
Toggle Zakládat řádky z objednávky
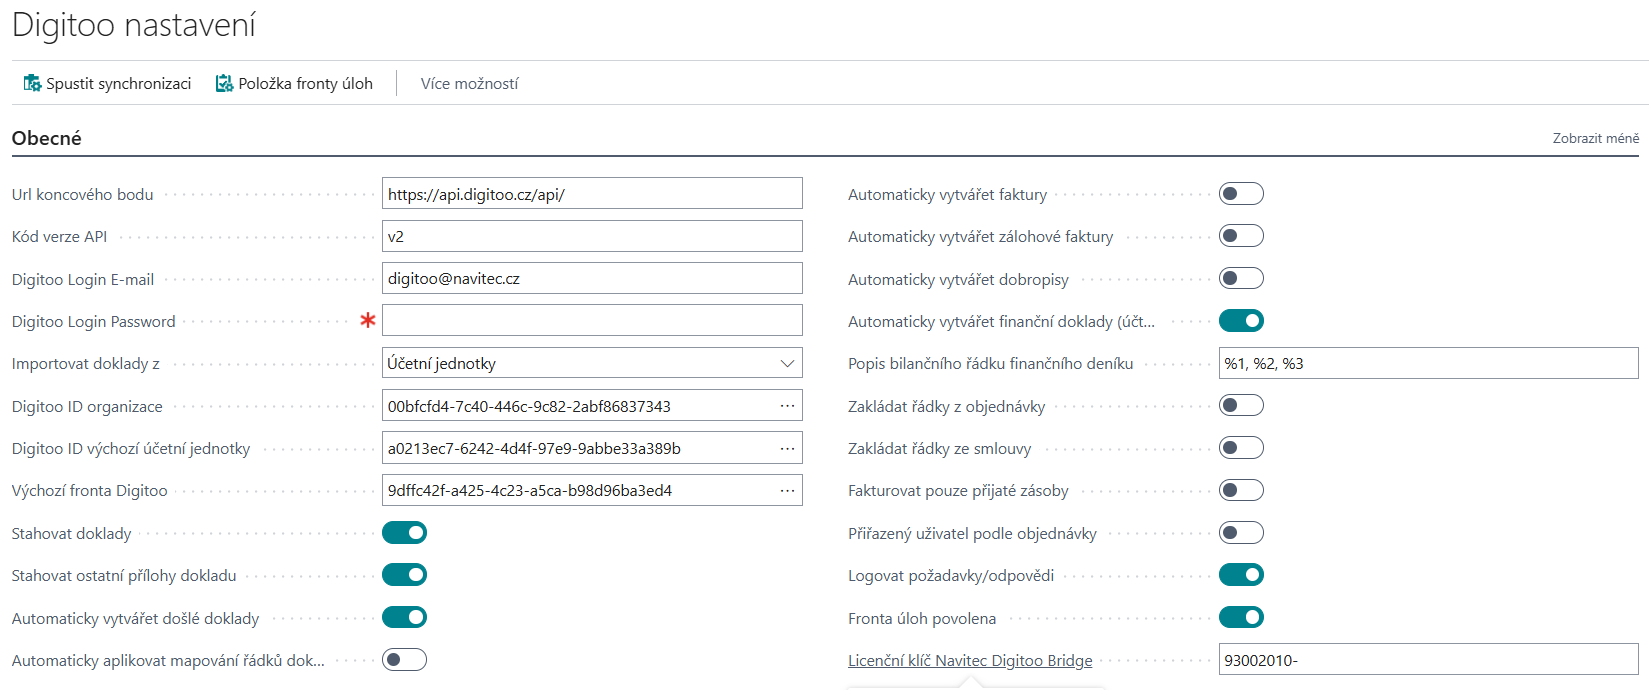(1241, 406)
